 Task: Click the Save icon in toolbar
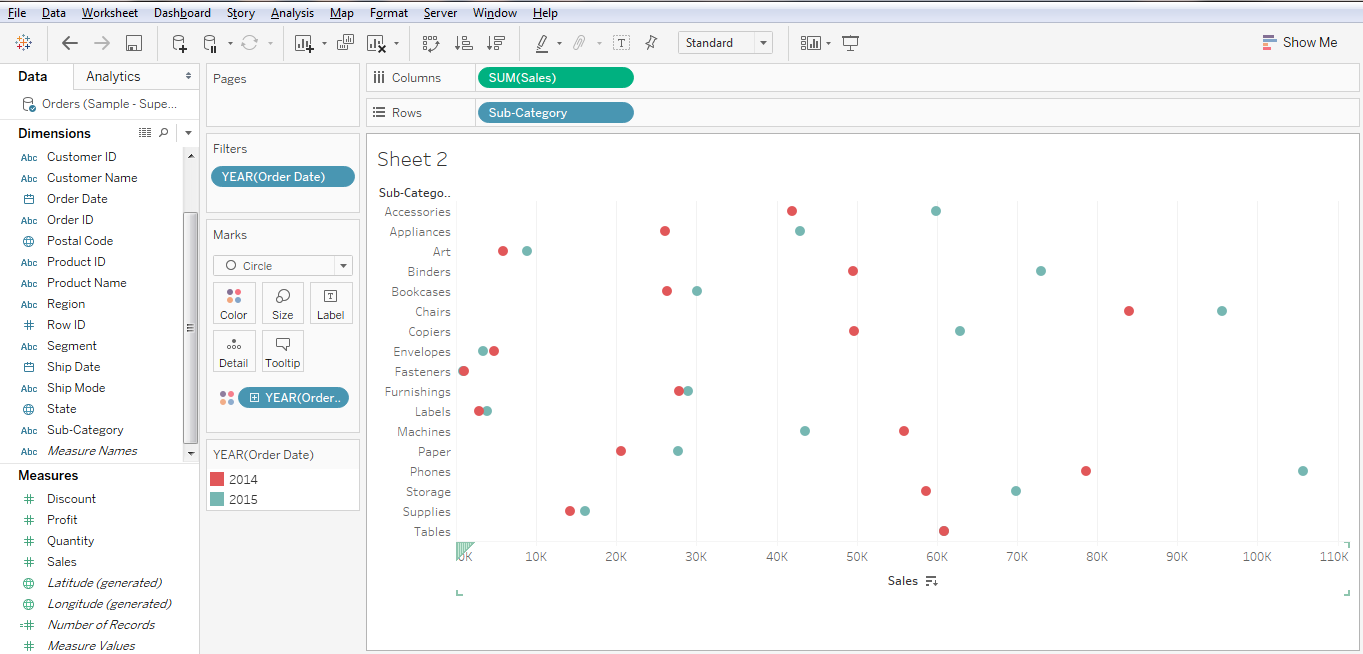(134, 43)
